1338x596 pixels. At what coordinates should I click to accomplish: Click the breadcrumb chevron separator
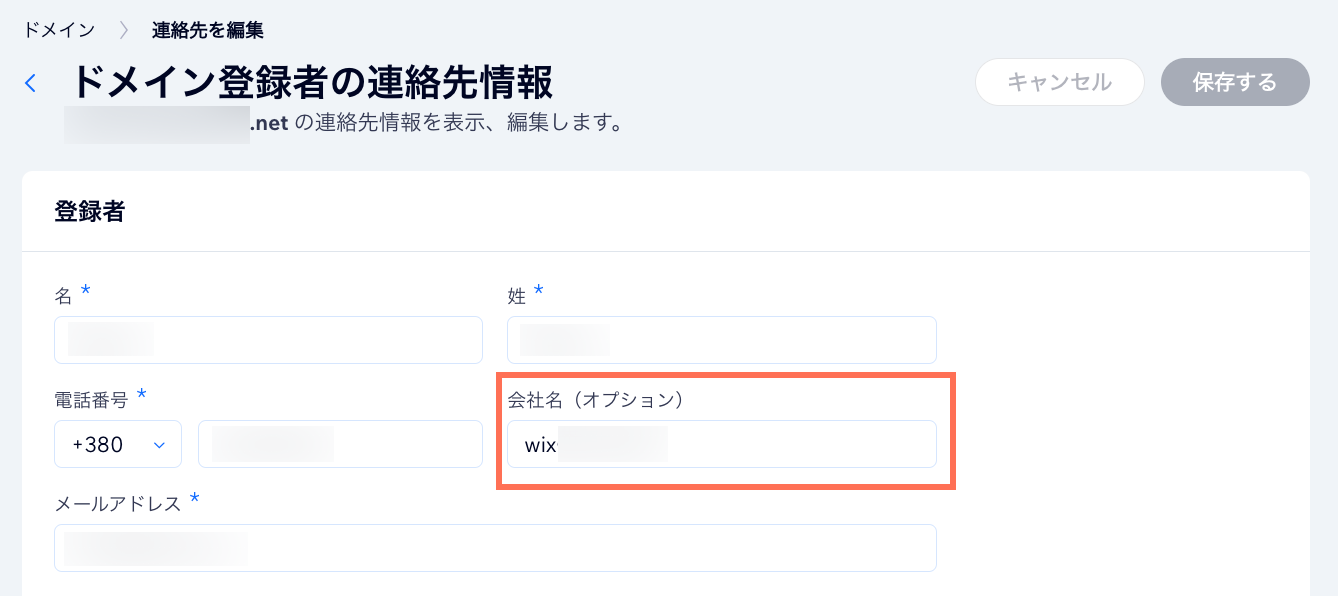click(x=124, y=30)
